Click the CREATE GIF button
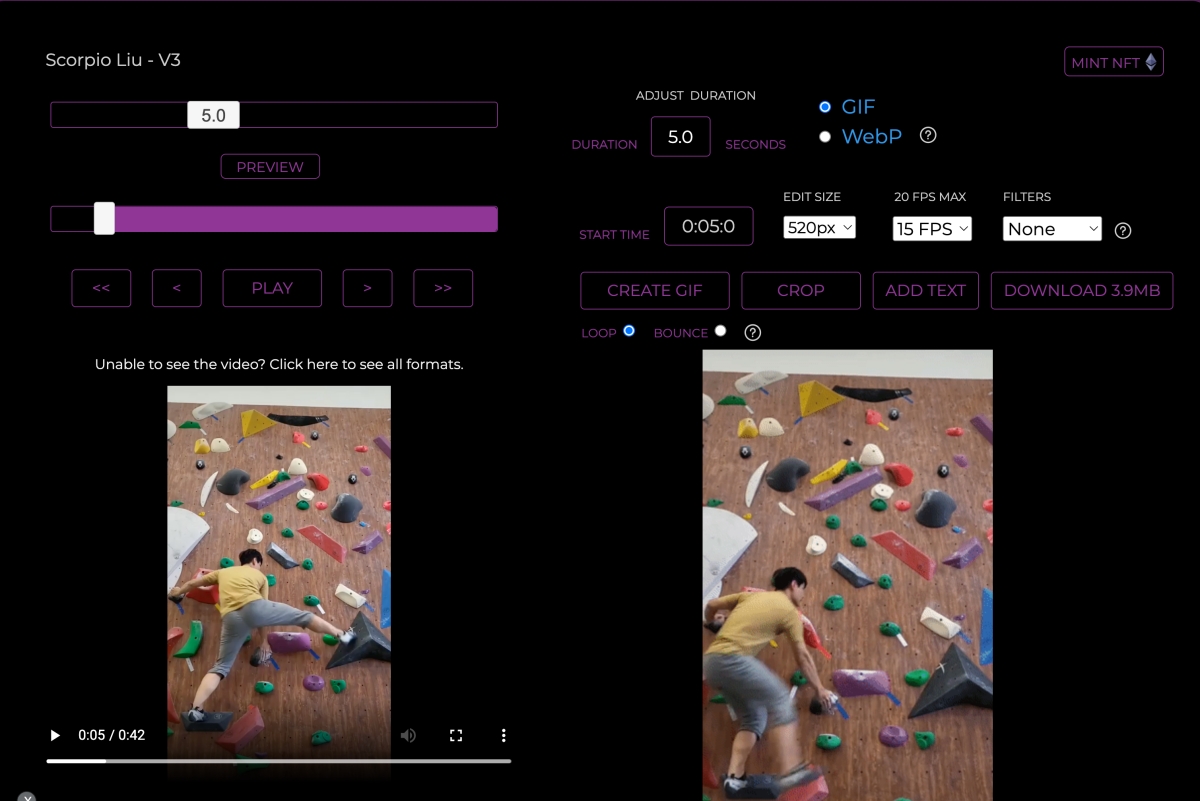This screenshot has height=801, width=1200. pos(655,290)
